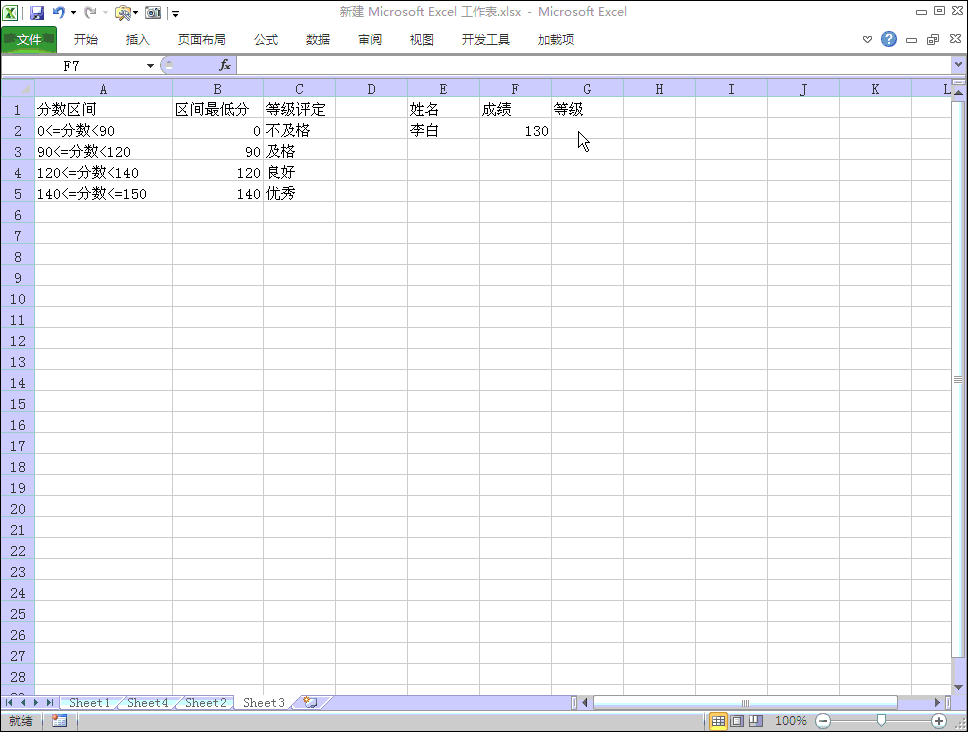This screenshot has height=732, width=968.
Task: Open the tools icon in quick access toolbar
Action: point(123,12)
